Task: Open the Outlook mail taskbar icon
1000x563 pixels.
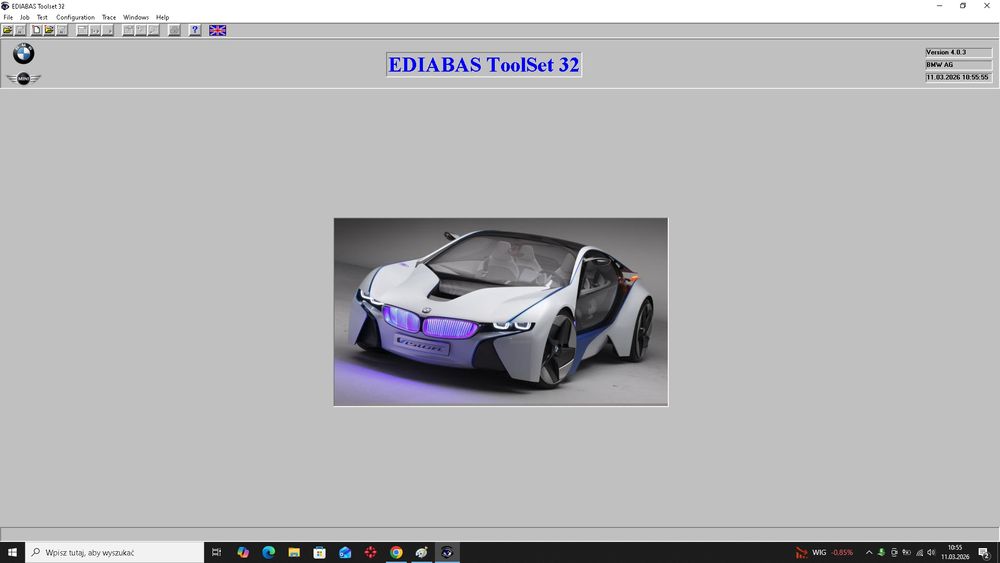Action: click(345, 552)
